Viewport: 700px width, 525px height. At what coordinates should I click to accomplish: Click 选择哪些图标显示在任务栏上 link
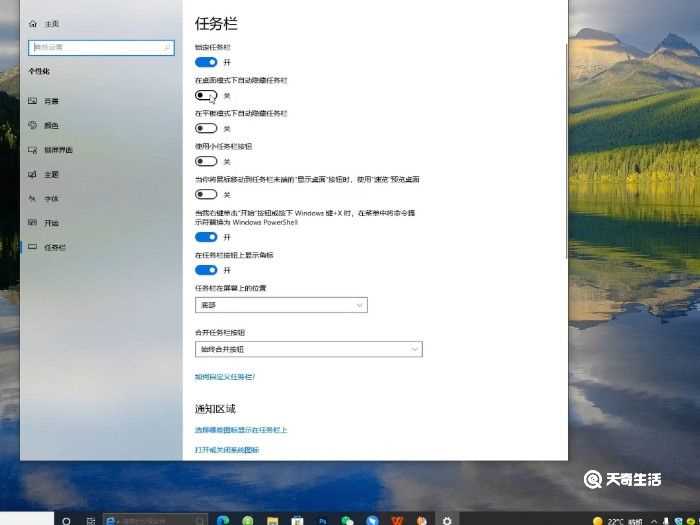(x=241, y=430)
